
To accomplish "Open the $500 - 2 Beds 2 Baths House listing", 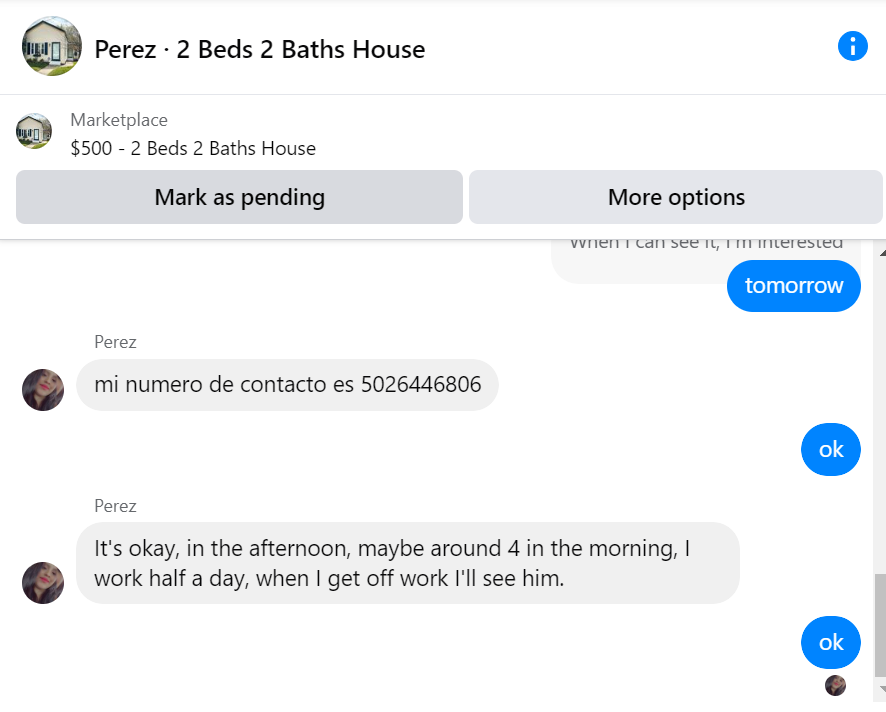I will (x=193, y=149).
